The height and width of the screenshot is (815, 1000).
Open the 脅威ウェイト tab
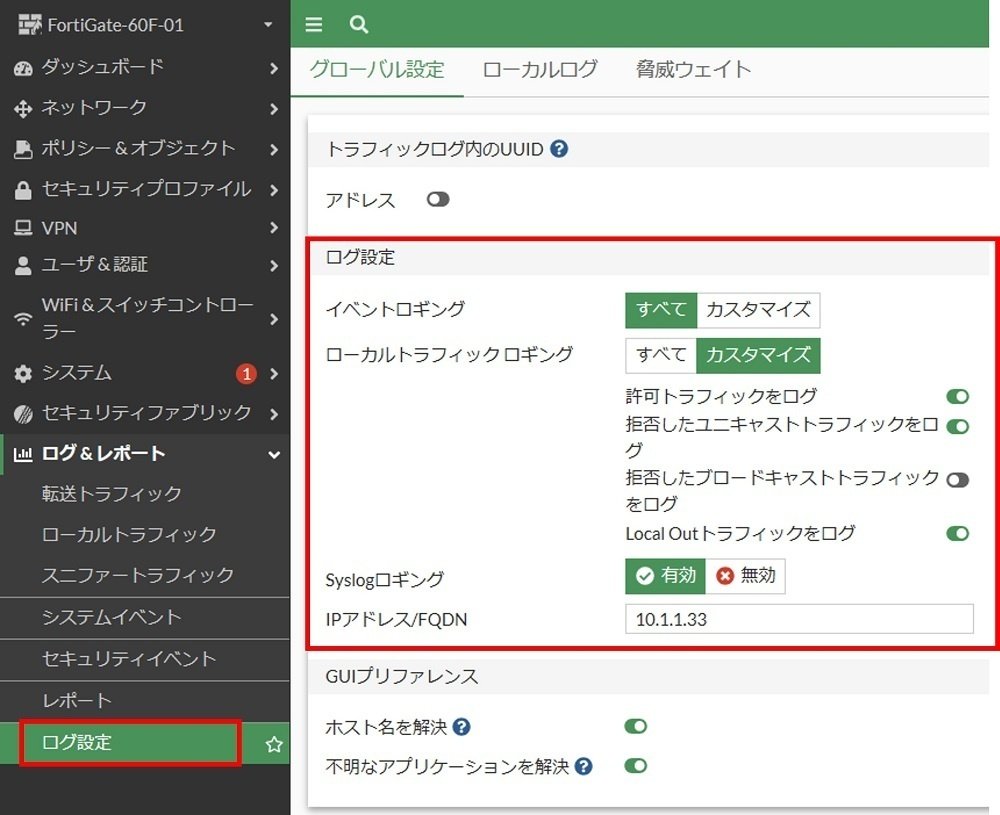pyautogui.click(x=692, y=70)
